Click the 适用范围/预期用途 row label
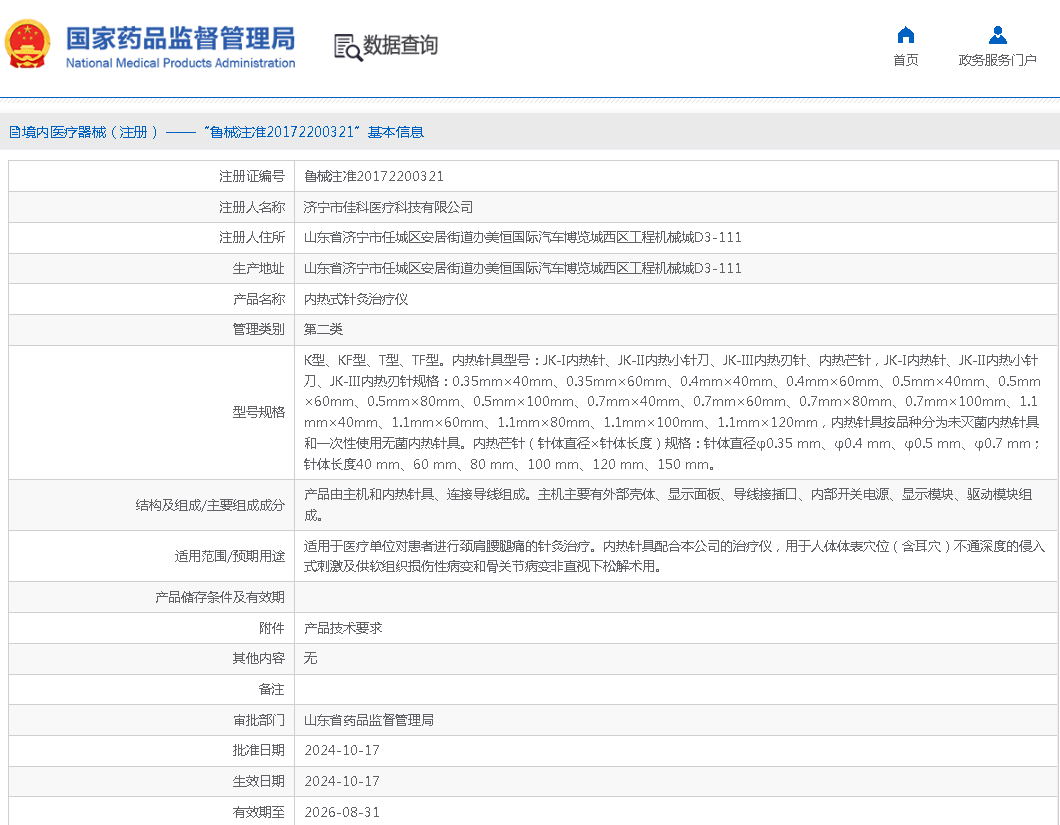Image resolution: width=1060 pixels, height=825 pixels. click(x=229, y=556)
